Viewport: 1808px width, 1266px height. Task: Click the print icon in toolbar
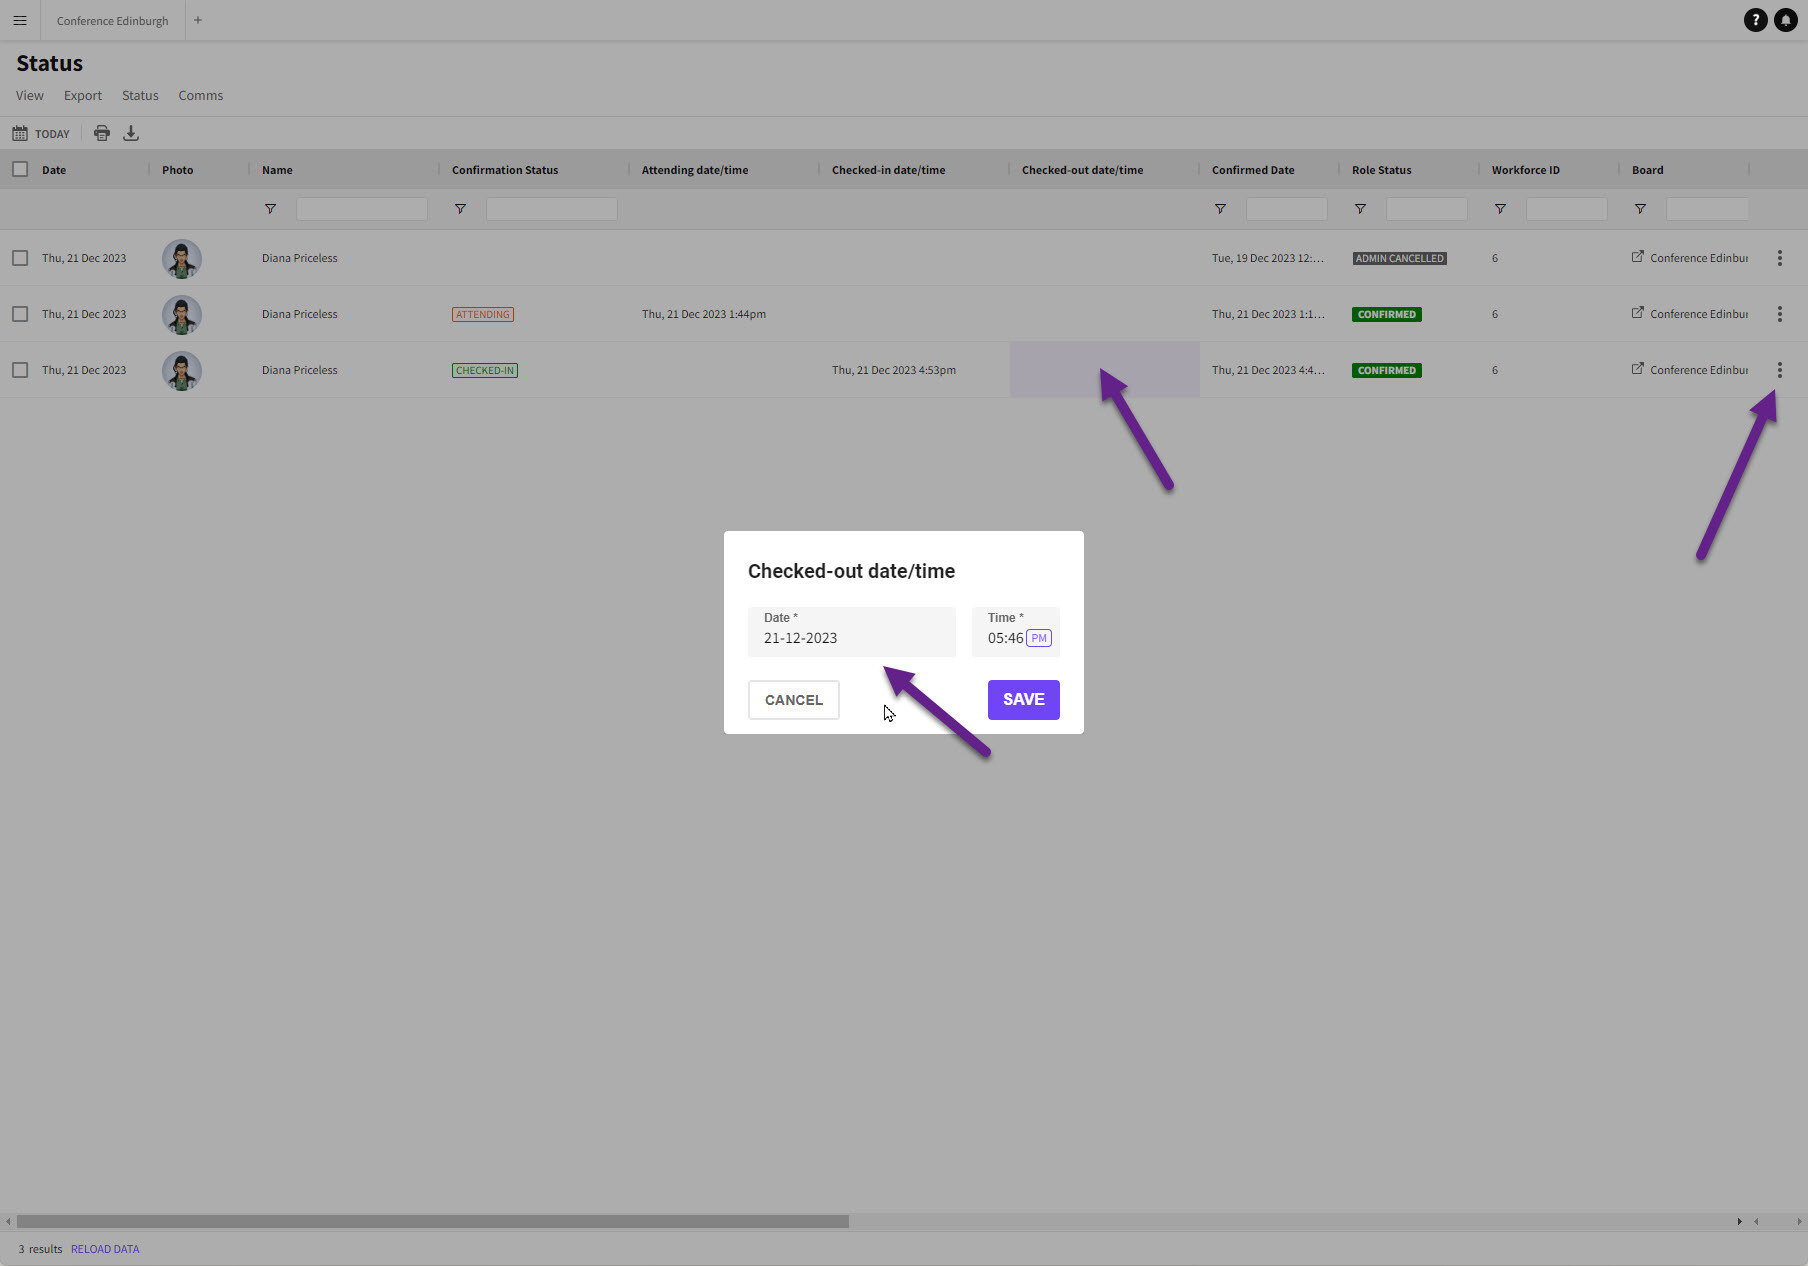(102, 133)
